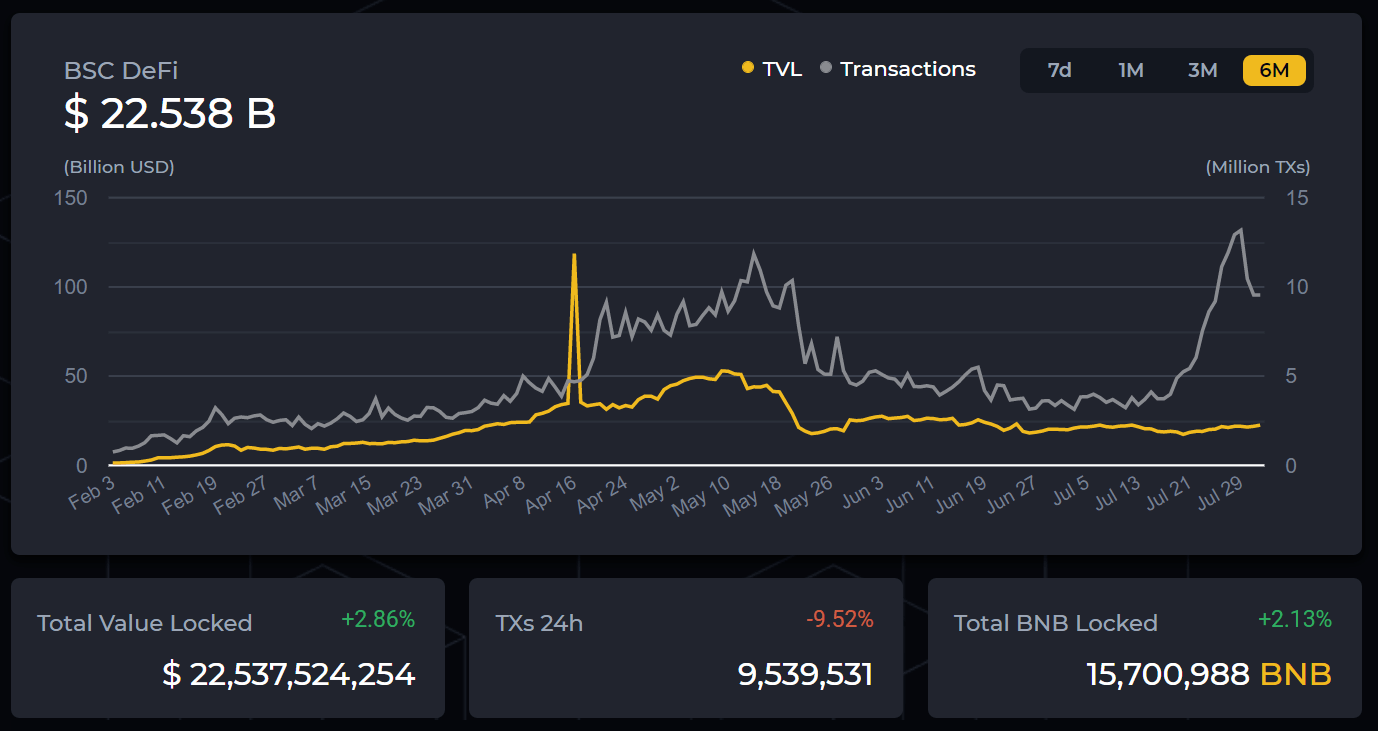Click the (Million TXs) axis label
Image resolution: width=1378 pixels, height=731 pixels.
(x=1258, y=167)
